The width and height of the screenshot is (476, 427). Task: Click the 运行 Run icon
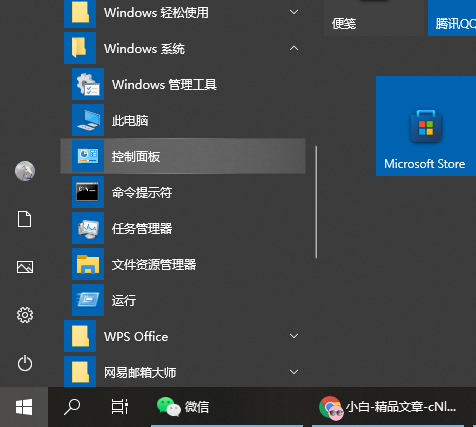tap(88, 300)
